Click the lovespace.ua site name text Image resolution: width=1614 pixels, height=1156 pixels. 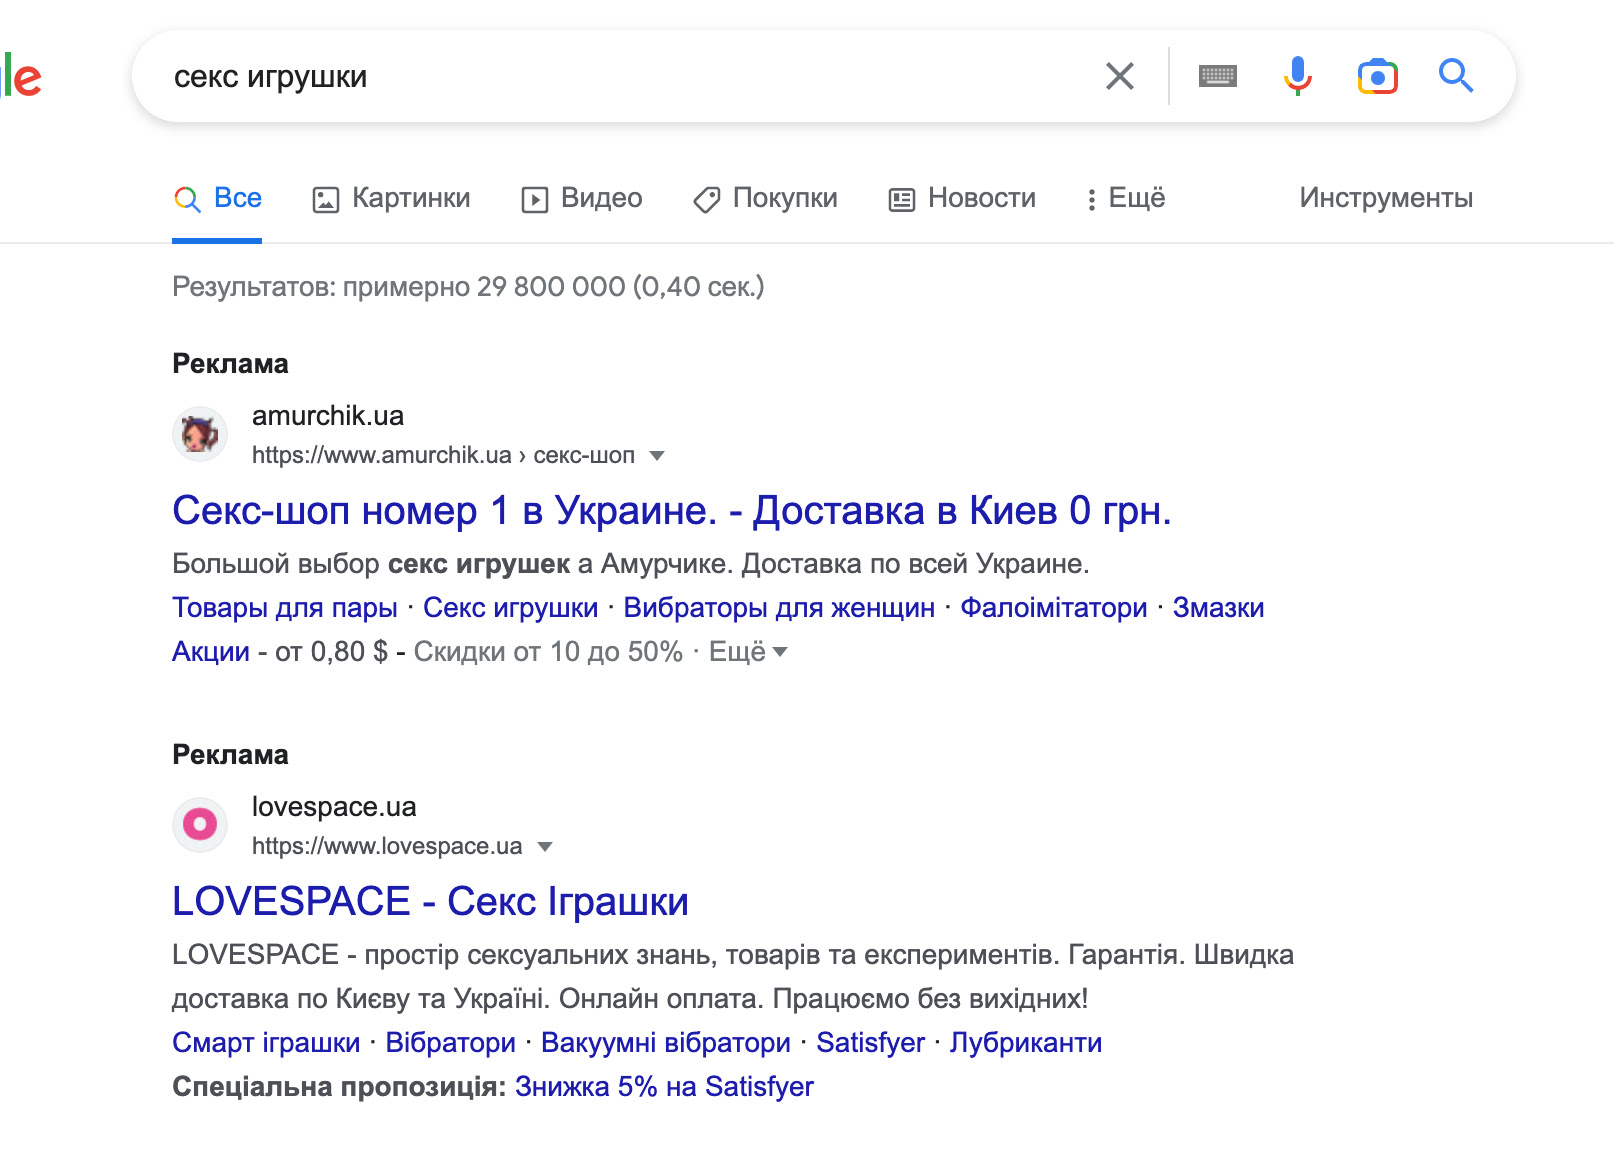click(334, 807)
